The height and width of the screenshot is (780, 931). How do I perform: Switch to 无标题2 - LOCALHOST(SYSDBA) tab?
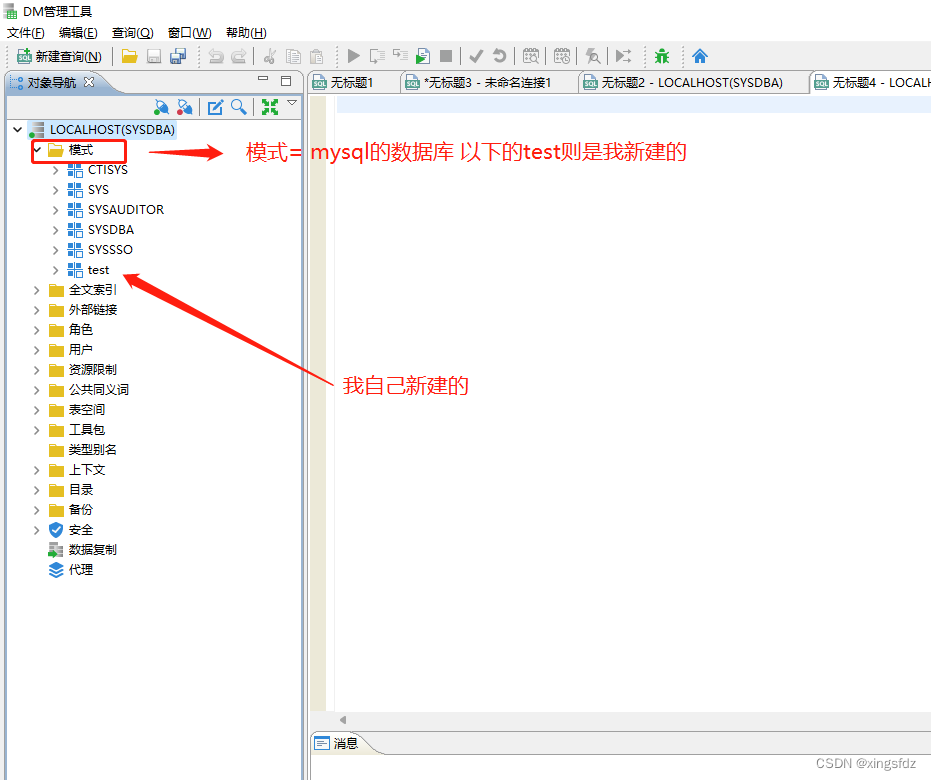click(x=692, y=83)
